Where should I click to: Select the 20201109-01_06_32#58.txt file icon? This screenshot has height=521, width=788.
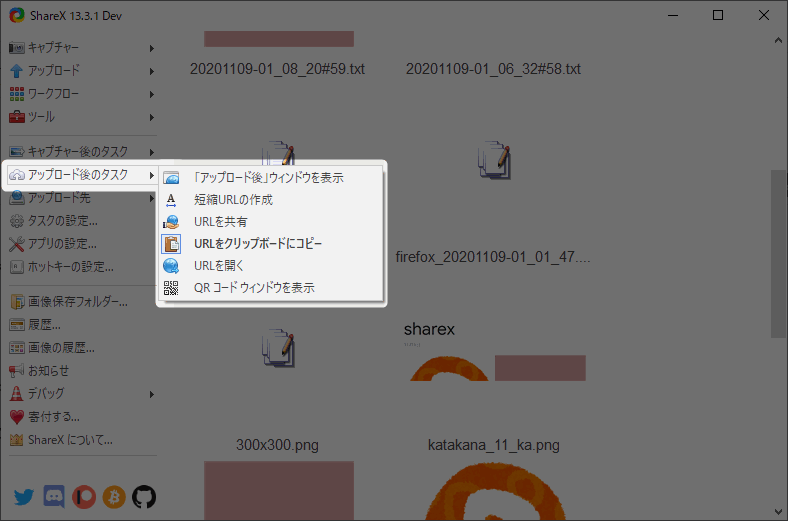(x=494, y=160)
